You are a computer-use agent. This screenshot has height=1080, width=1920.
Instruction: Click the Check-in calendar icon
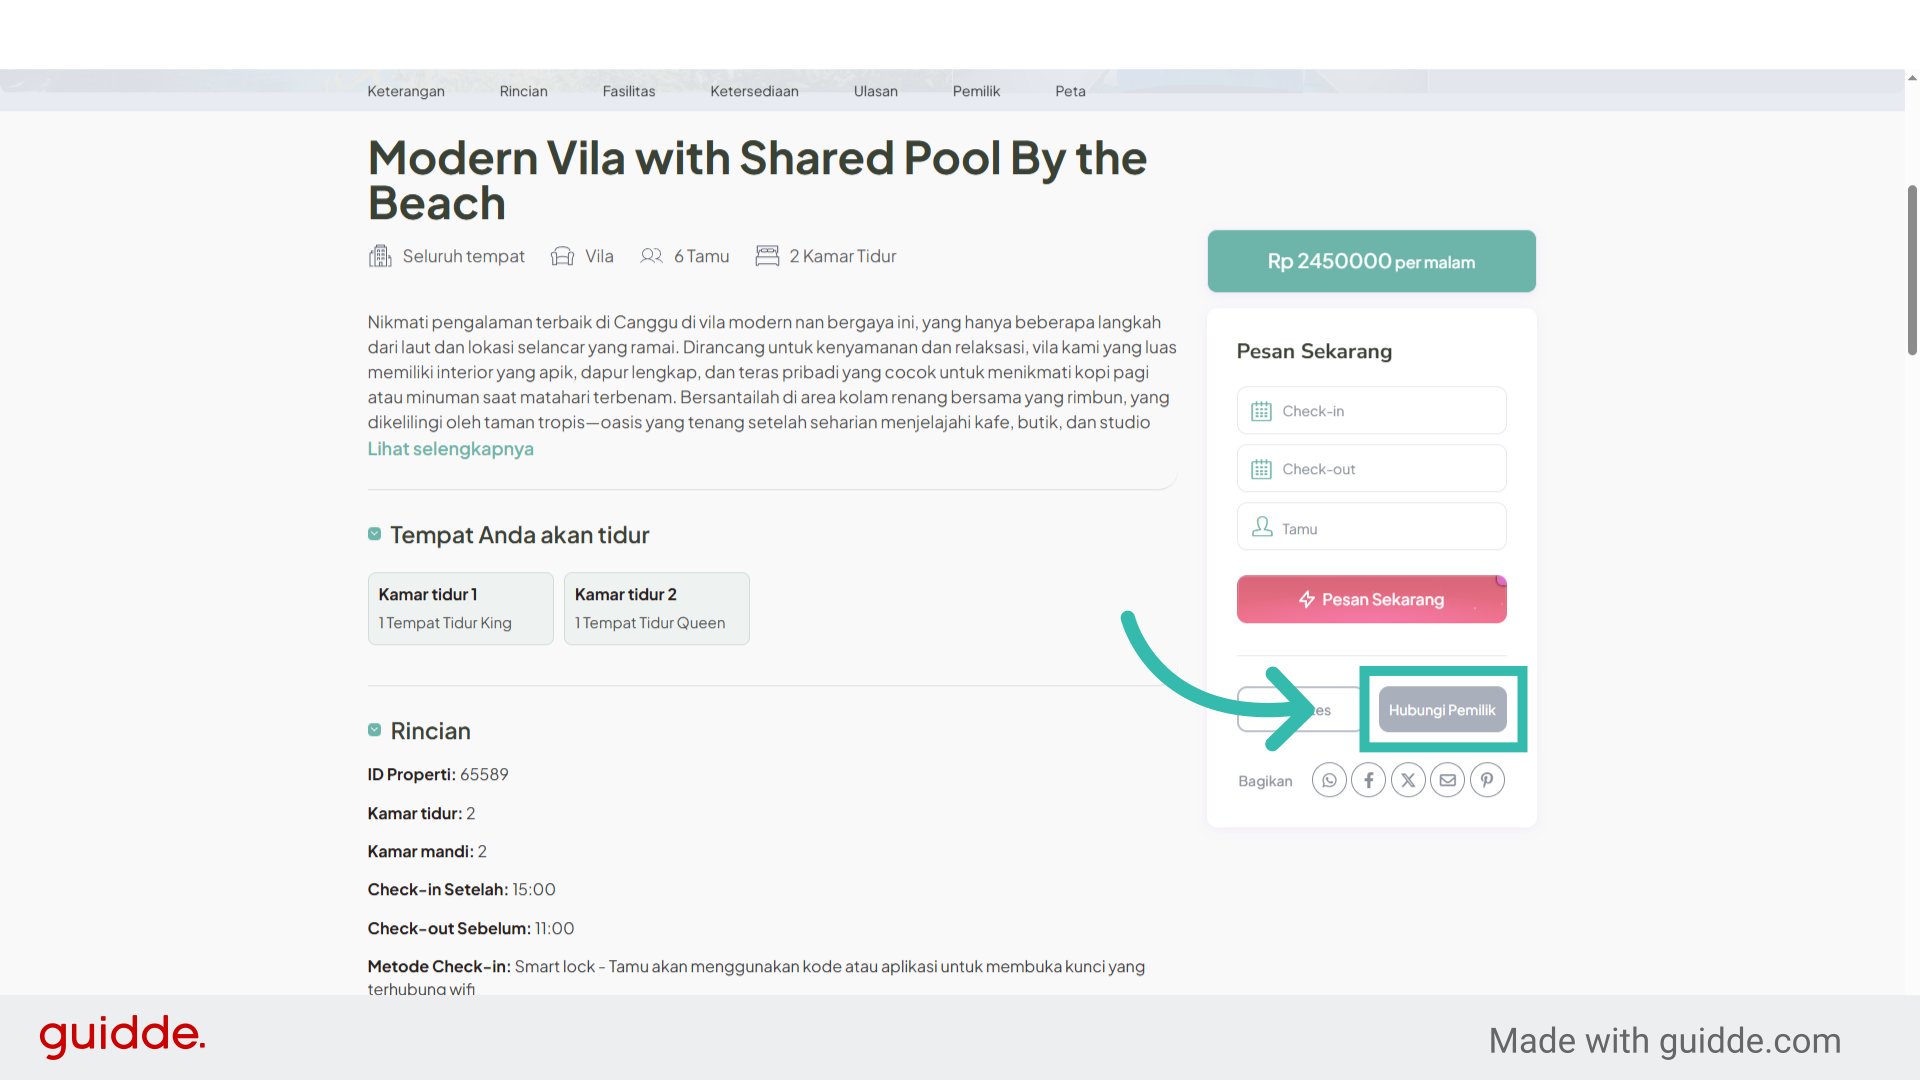(1261, 411)
